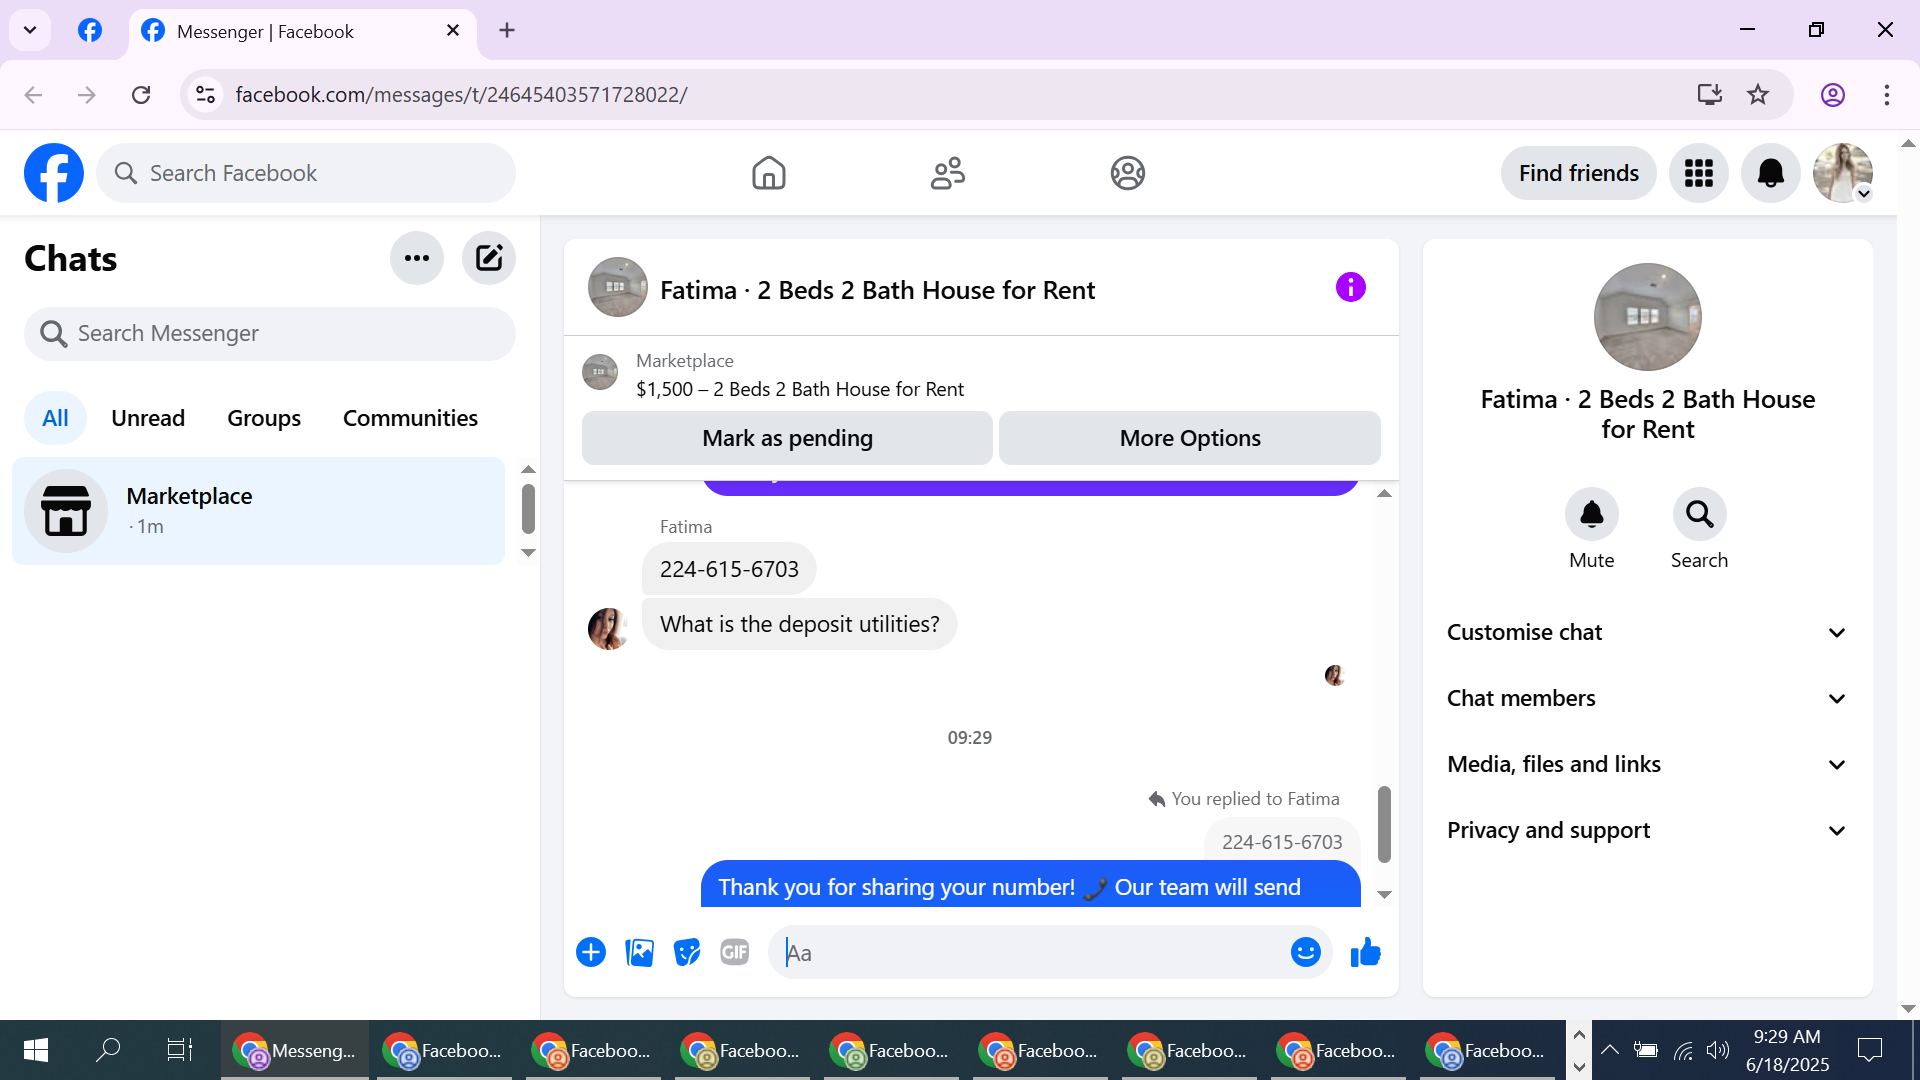Screen dimensions: 1920x1080
Task: Click the Find friends button
Action: tap(1579, 173)
